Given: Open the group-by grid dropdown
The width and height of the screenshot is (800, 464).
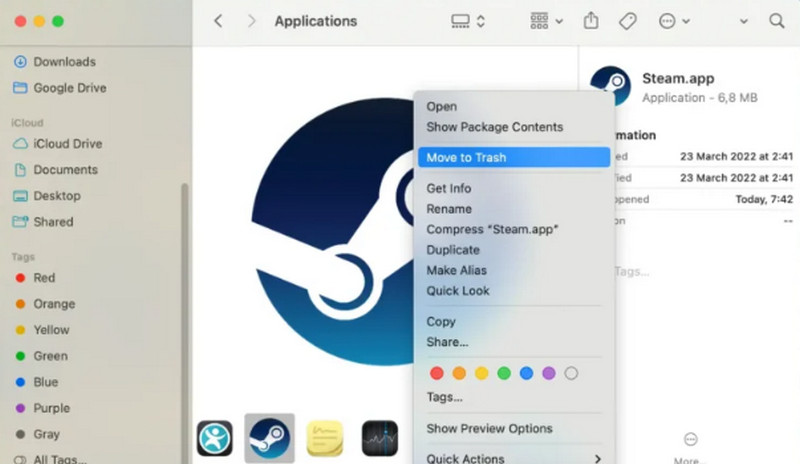Looking at the screenshot, I should pos(546,21).
